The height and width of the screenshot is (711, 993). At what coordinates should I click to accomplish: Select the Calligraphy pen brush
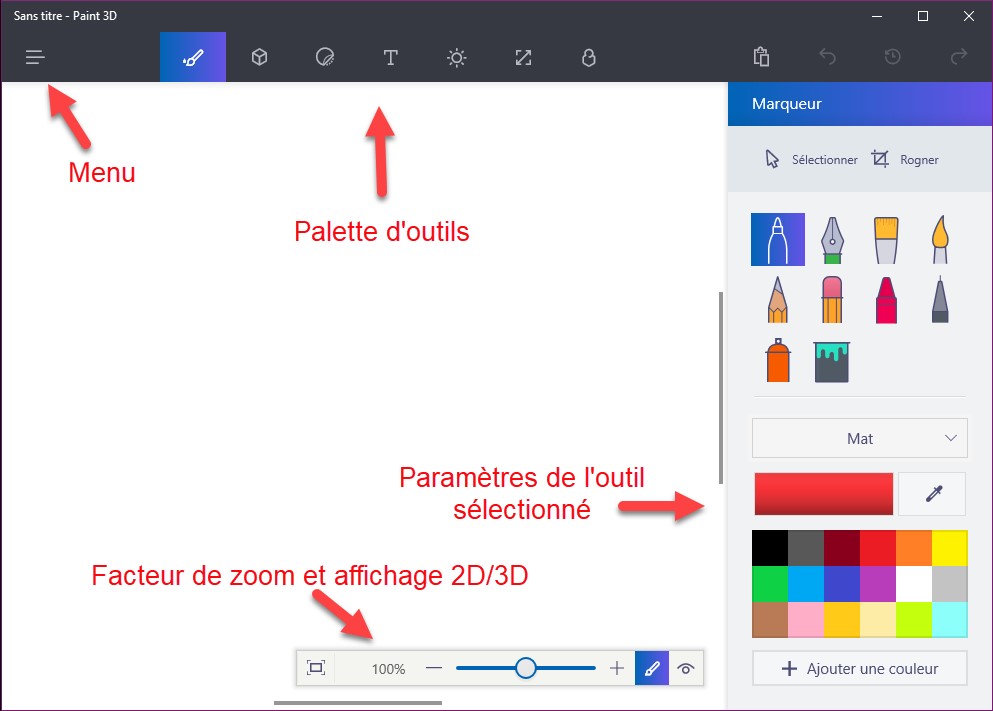pos(832,239)
